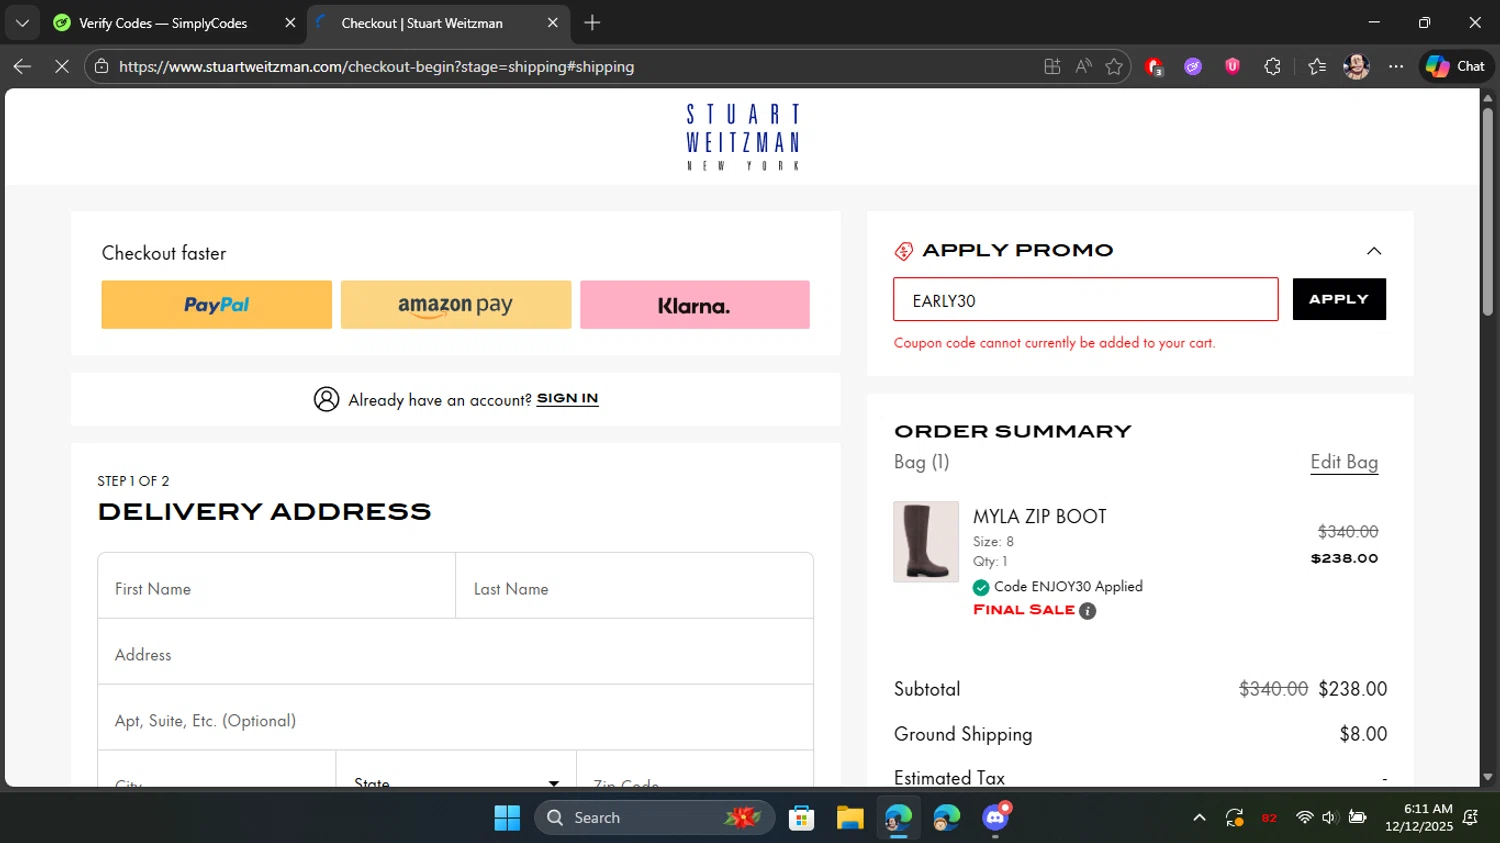This screenshot has width=1500, height=843.
Task: Click the account user icon
Action: [x=326, y=399]
